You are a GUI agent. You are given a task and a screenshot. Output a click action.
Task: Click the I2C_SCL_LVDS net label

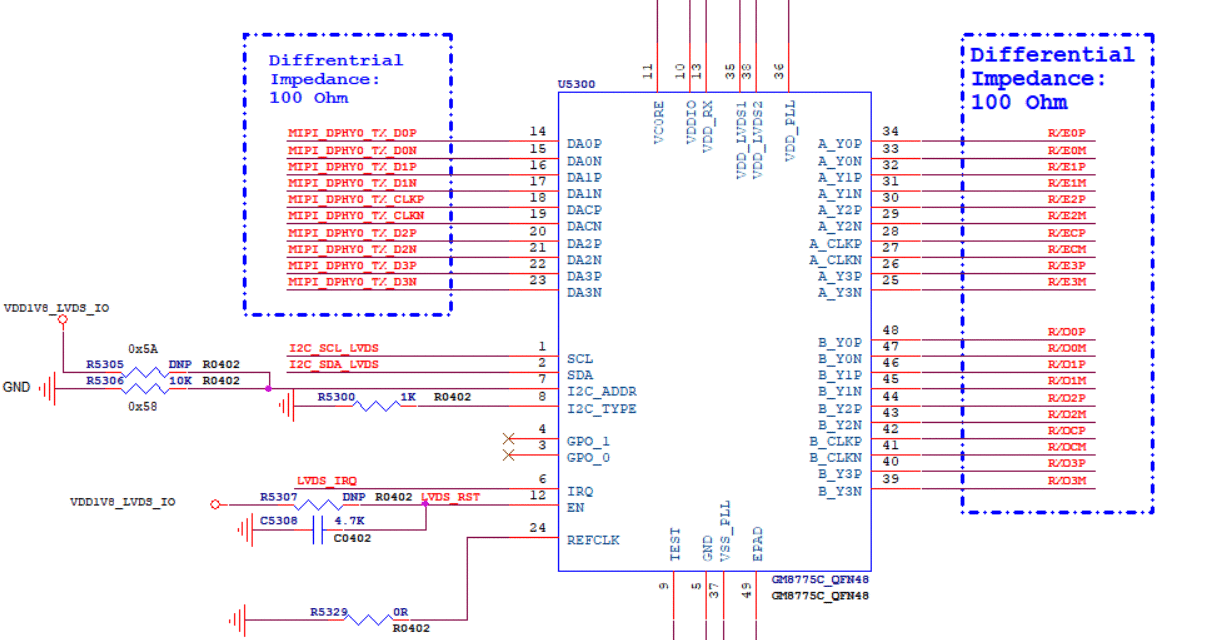[x=333, y=348]
